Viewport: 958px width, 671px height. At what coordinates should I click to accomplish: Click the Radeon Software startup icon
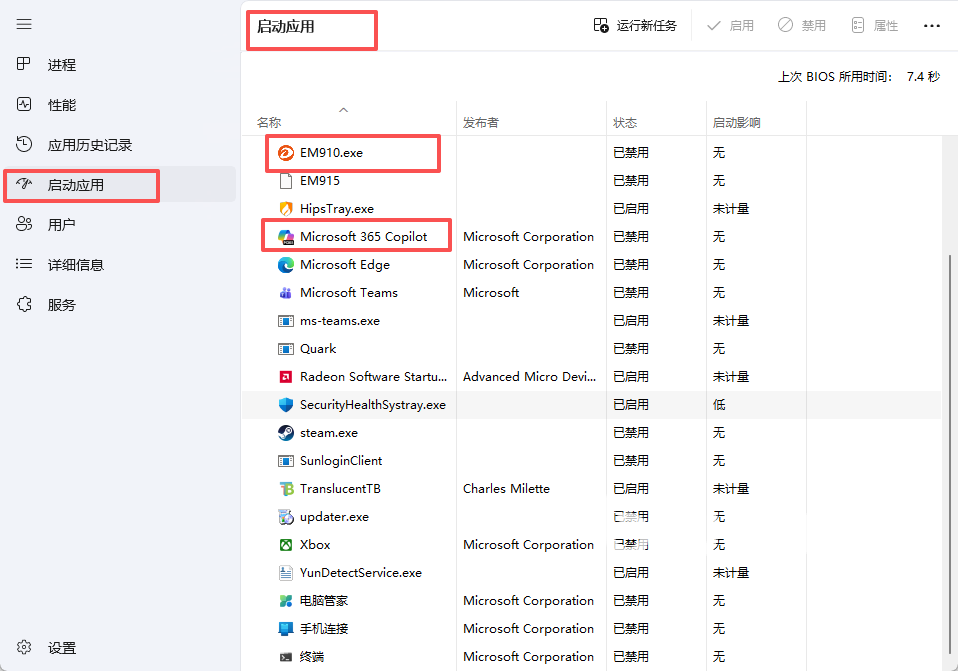tap(285, 377)
